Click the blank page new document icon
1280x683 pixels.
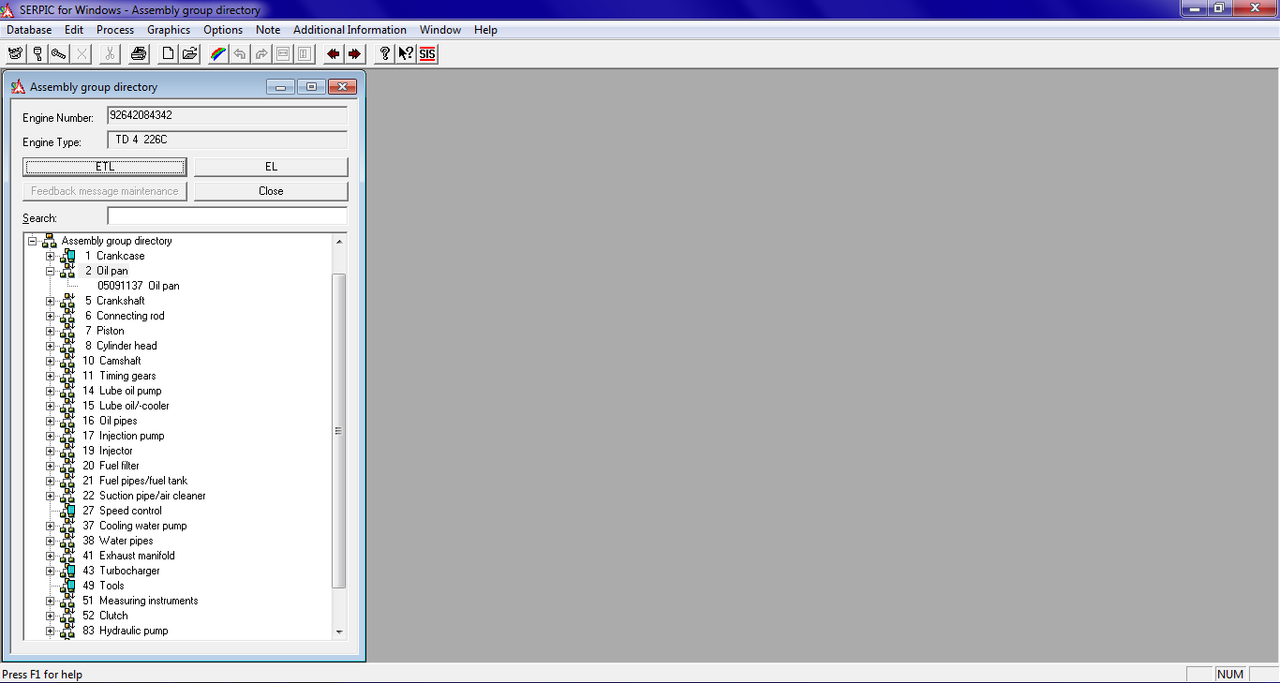coord(168,54)
